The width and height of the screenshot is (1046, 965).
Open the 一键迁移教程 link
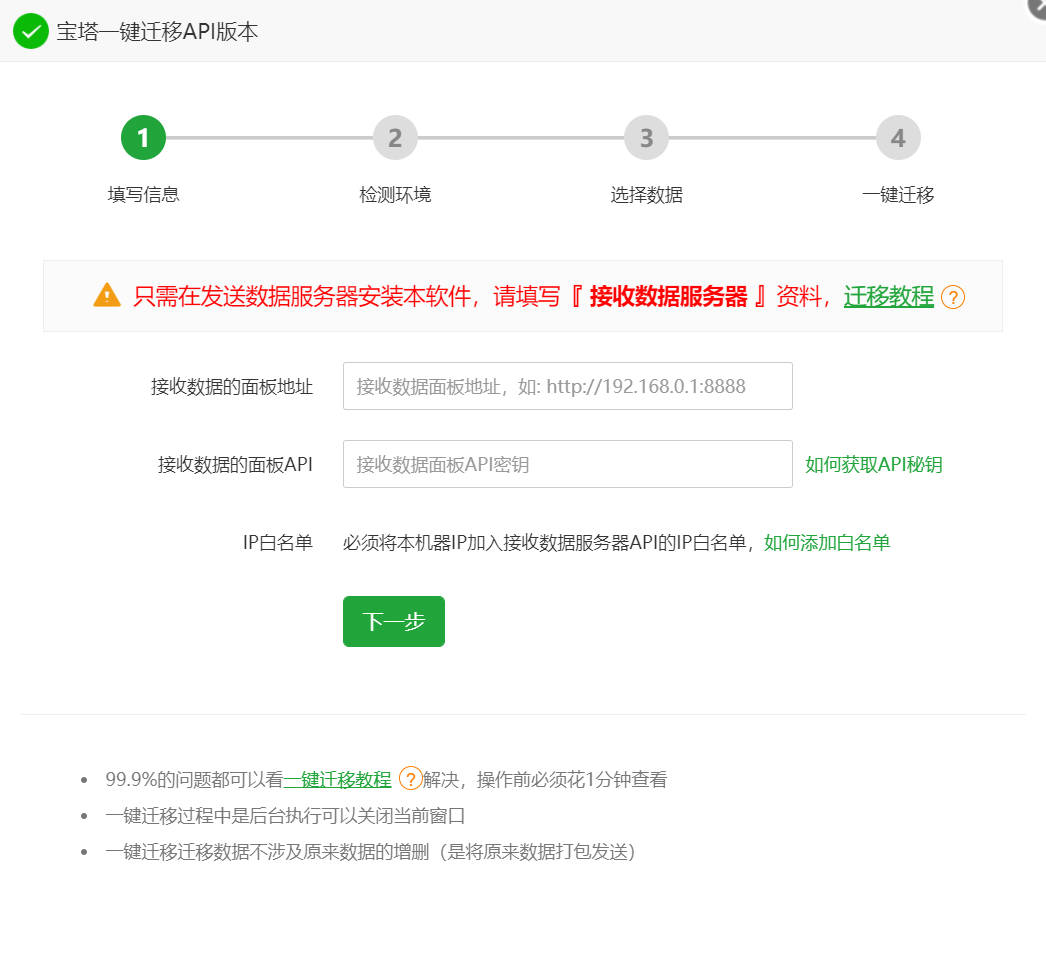(x=339, y=778)
